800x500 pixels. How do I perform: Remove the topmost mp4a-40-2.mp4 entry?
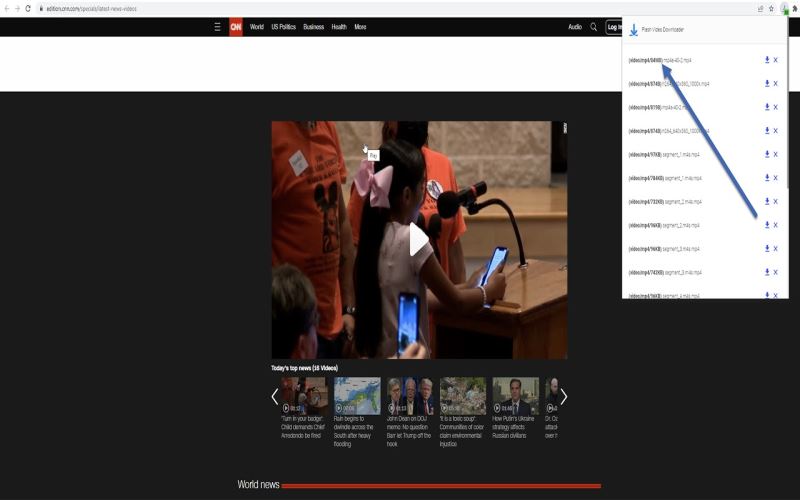776,60
